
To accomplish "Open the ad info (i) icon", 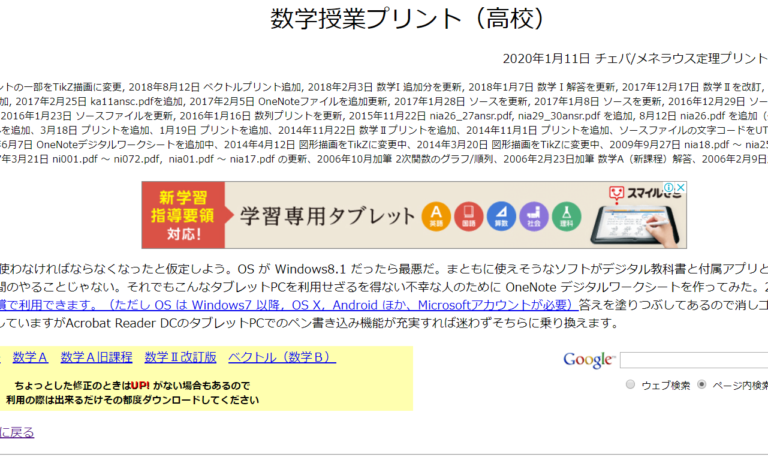I will [x=669, y=188].
